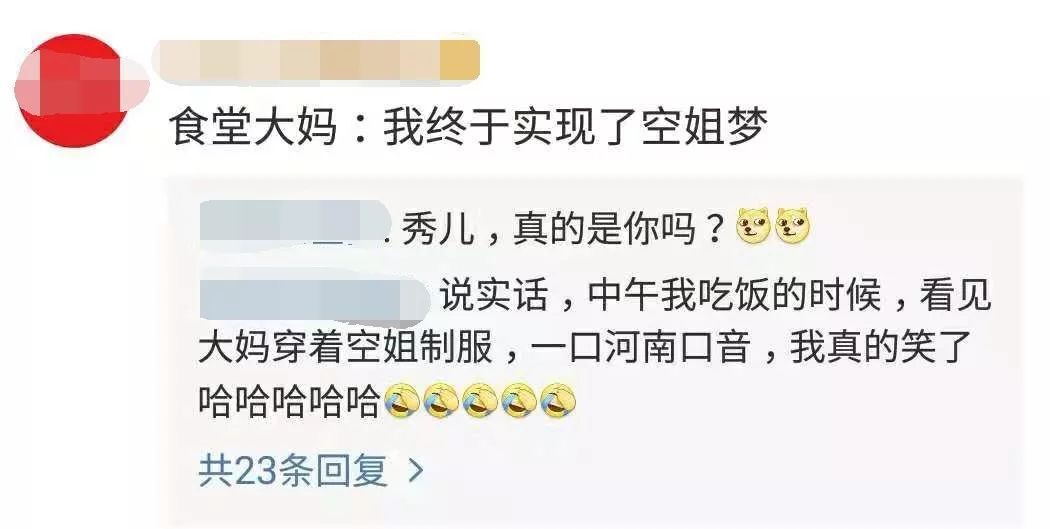Viewport: 1050px width, 529px height.
Task: Select the reply line starting 说实话，中午我吃饭
Action: [x=715, y=295]
